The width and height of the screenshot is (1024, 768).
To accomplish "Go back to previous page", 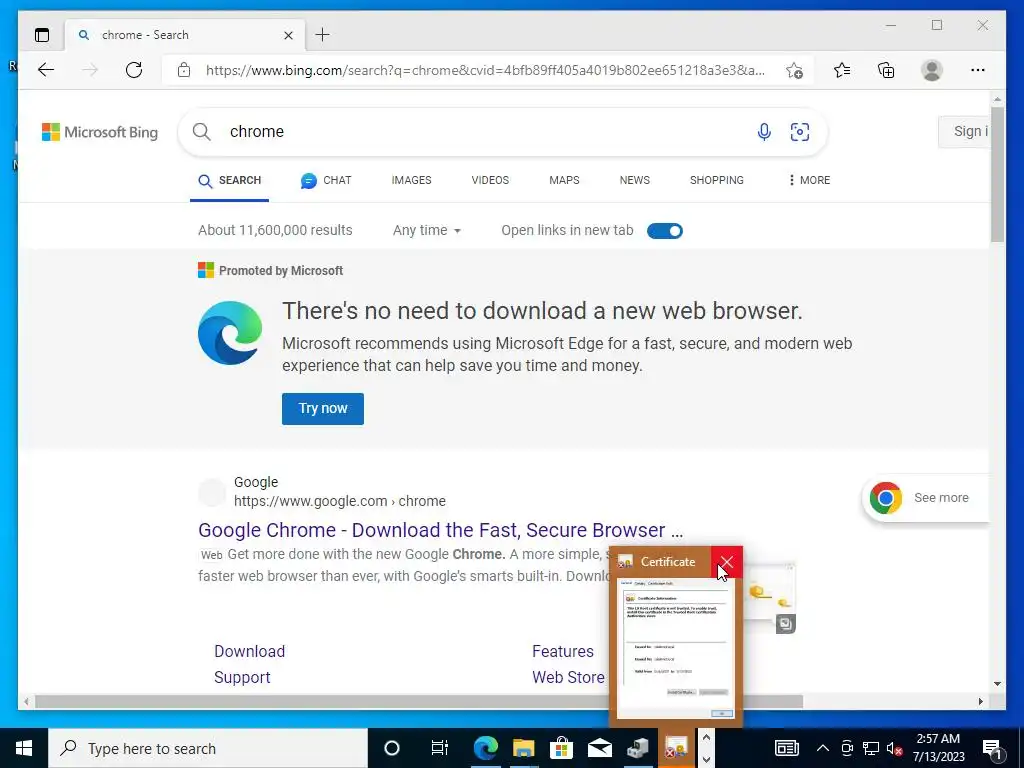I will tap(46, 70).
